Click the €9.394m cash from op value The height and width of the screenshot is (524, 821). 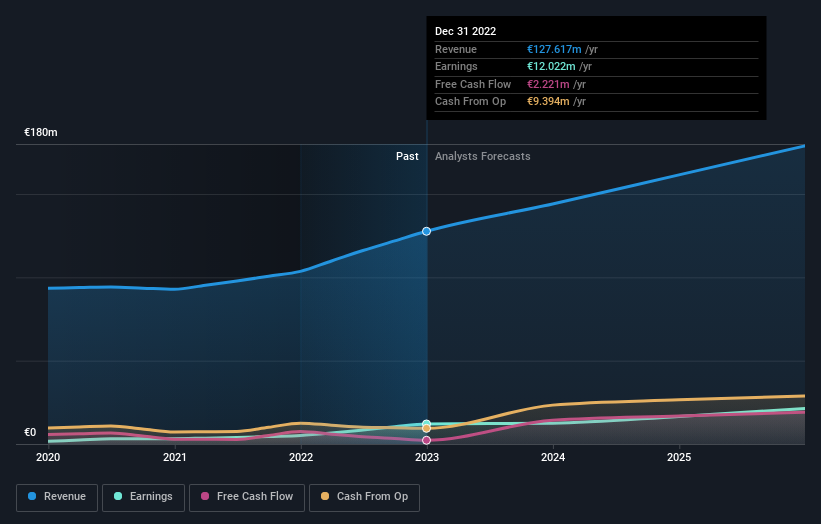click(548, 102)
